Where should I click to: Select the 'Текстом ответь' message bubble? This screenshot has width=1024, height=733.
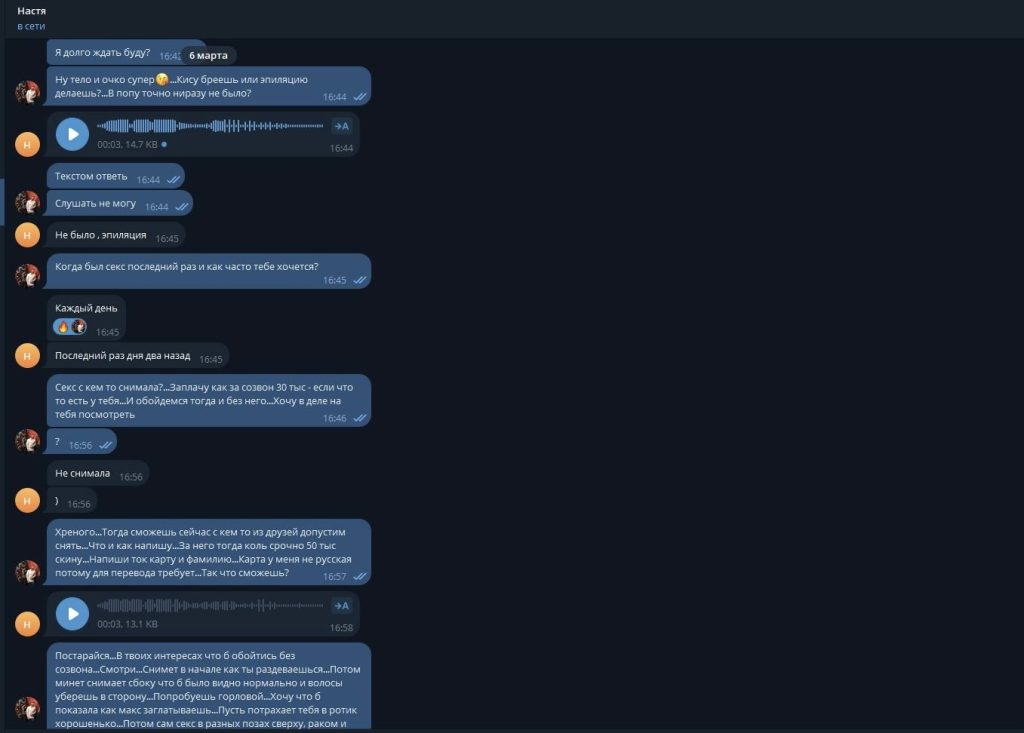coord(116,176)
